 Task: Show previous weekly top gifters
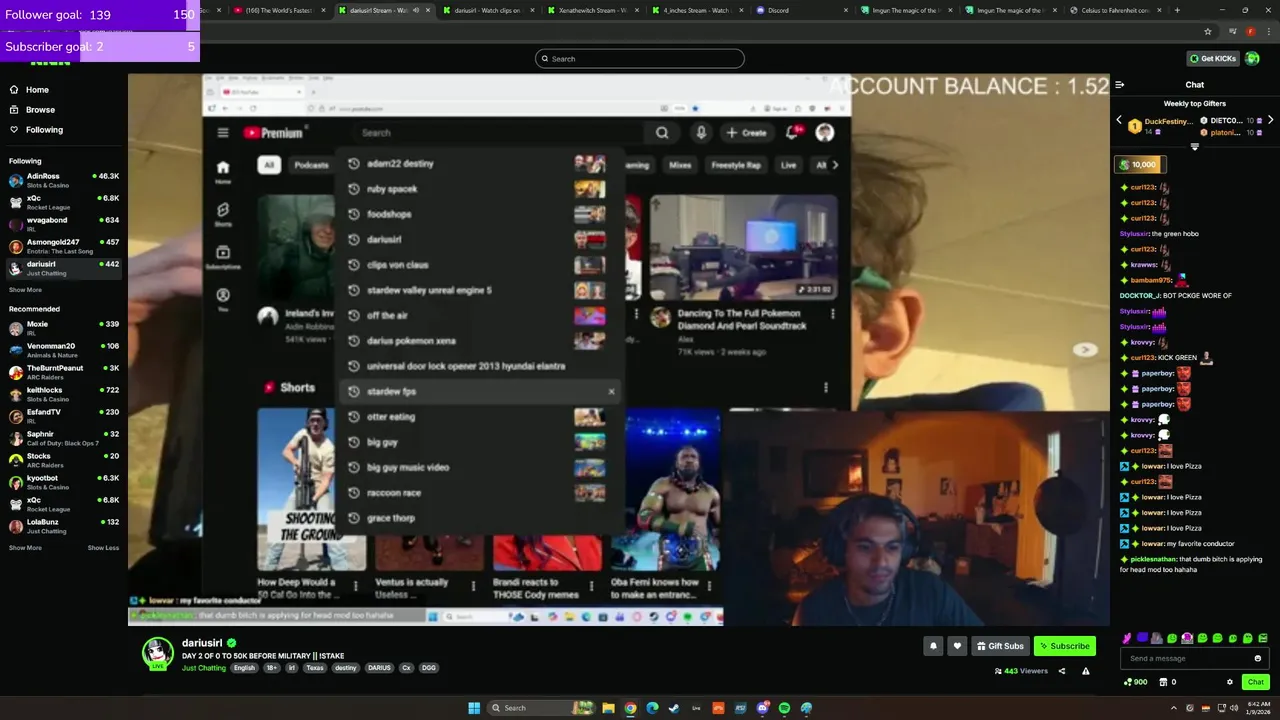pyautogui.click(x=1119, y=120)
